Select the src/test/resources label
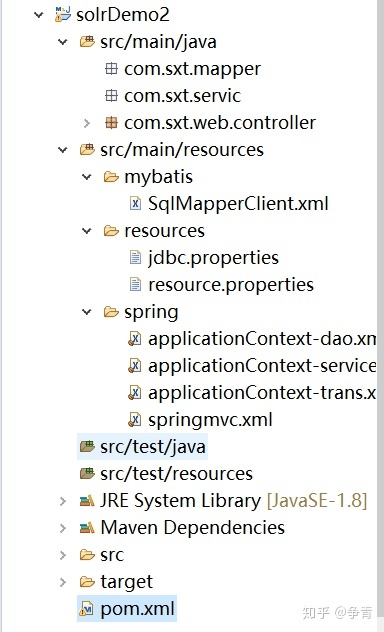This screenshot has width=384, height=632. (x=176, y=474)
